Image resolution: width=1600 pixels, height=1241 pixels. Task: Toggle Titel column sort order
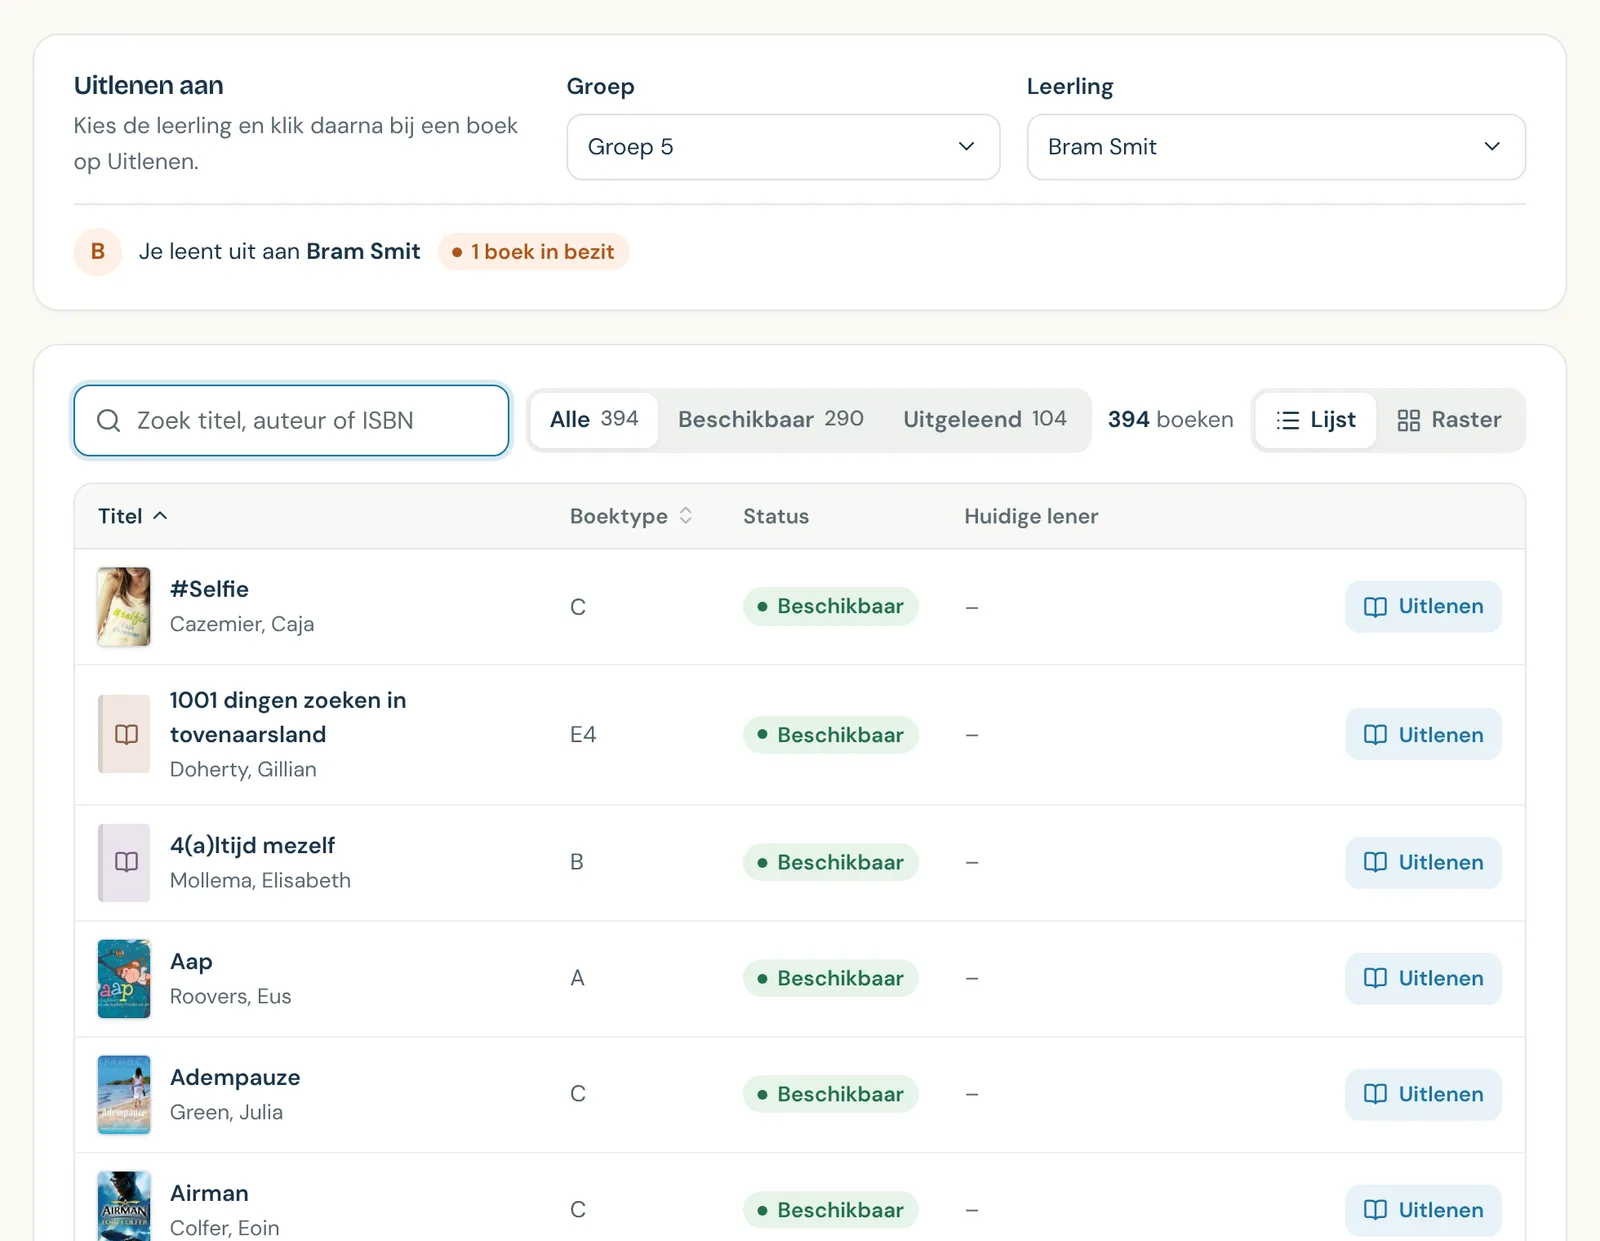coord(132,516)
